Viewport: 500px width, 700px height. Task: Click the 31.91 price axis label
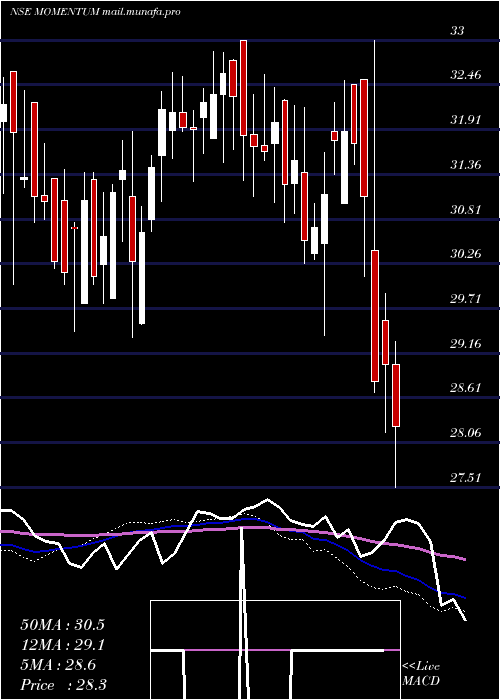(466, 120)
